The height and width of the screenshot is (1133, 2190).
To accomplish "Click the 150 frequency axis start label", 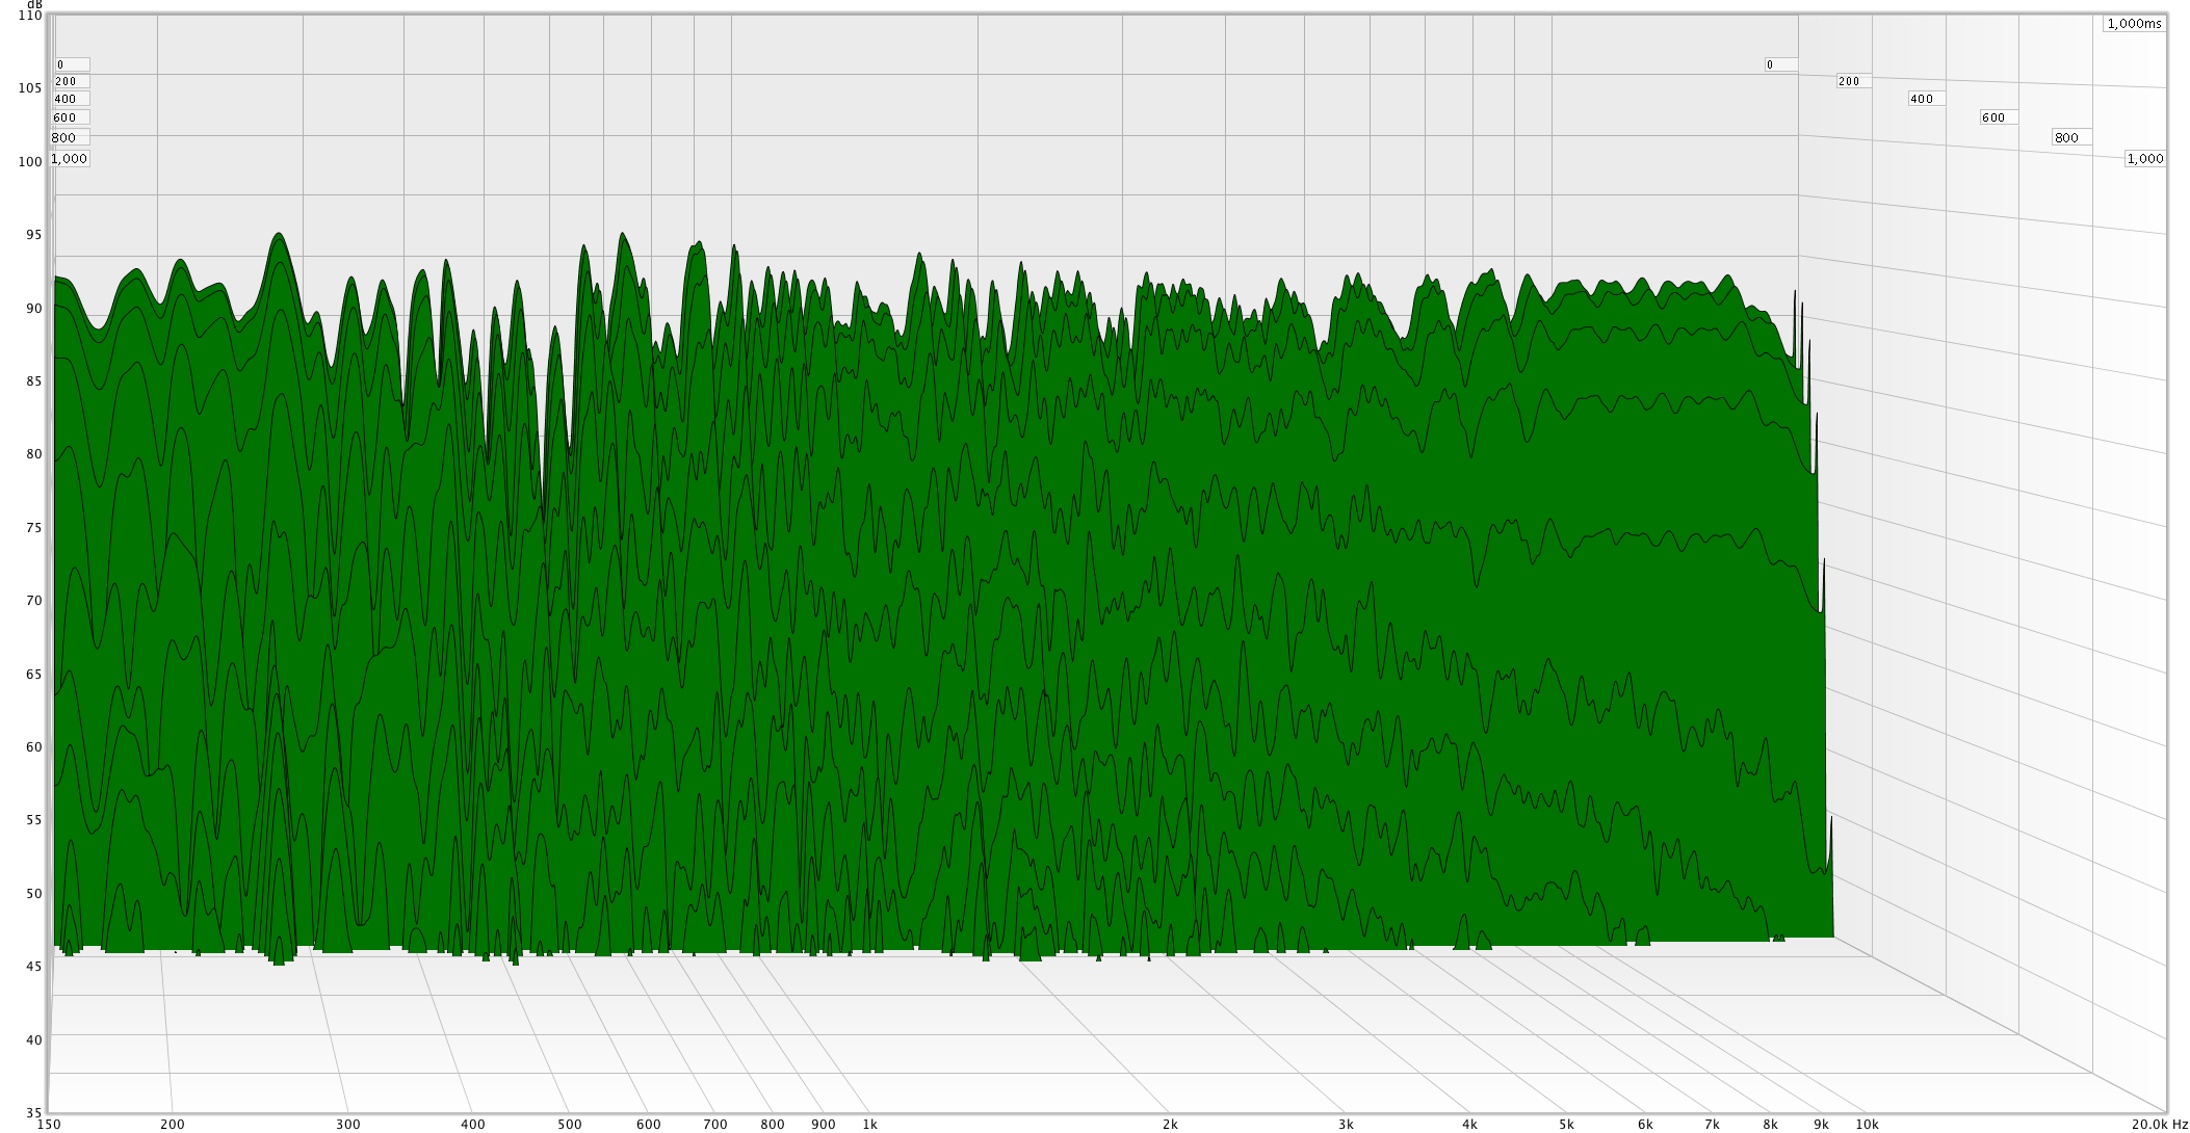I will (48, 1124).
